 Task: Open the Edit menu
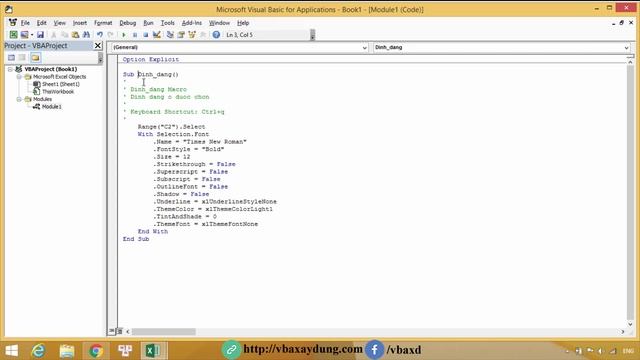(42, 23)
